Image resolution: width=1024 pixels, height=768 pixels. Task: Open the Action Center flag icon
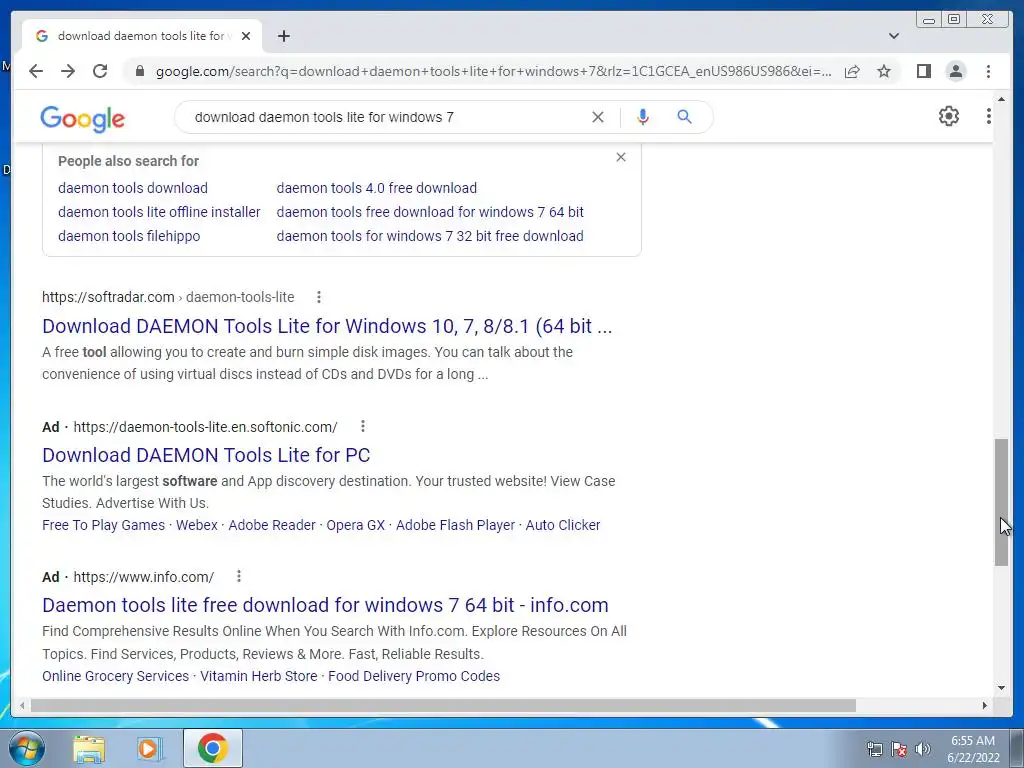899,749
